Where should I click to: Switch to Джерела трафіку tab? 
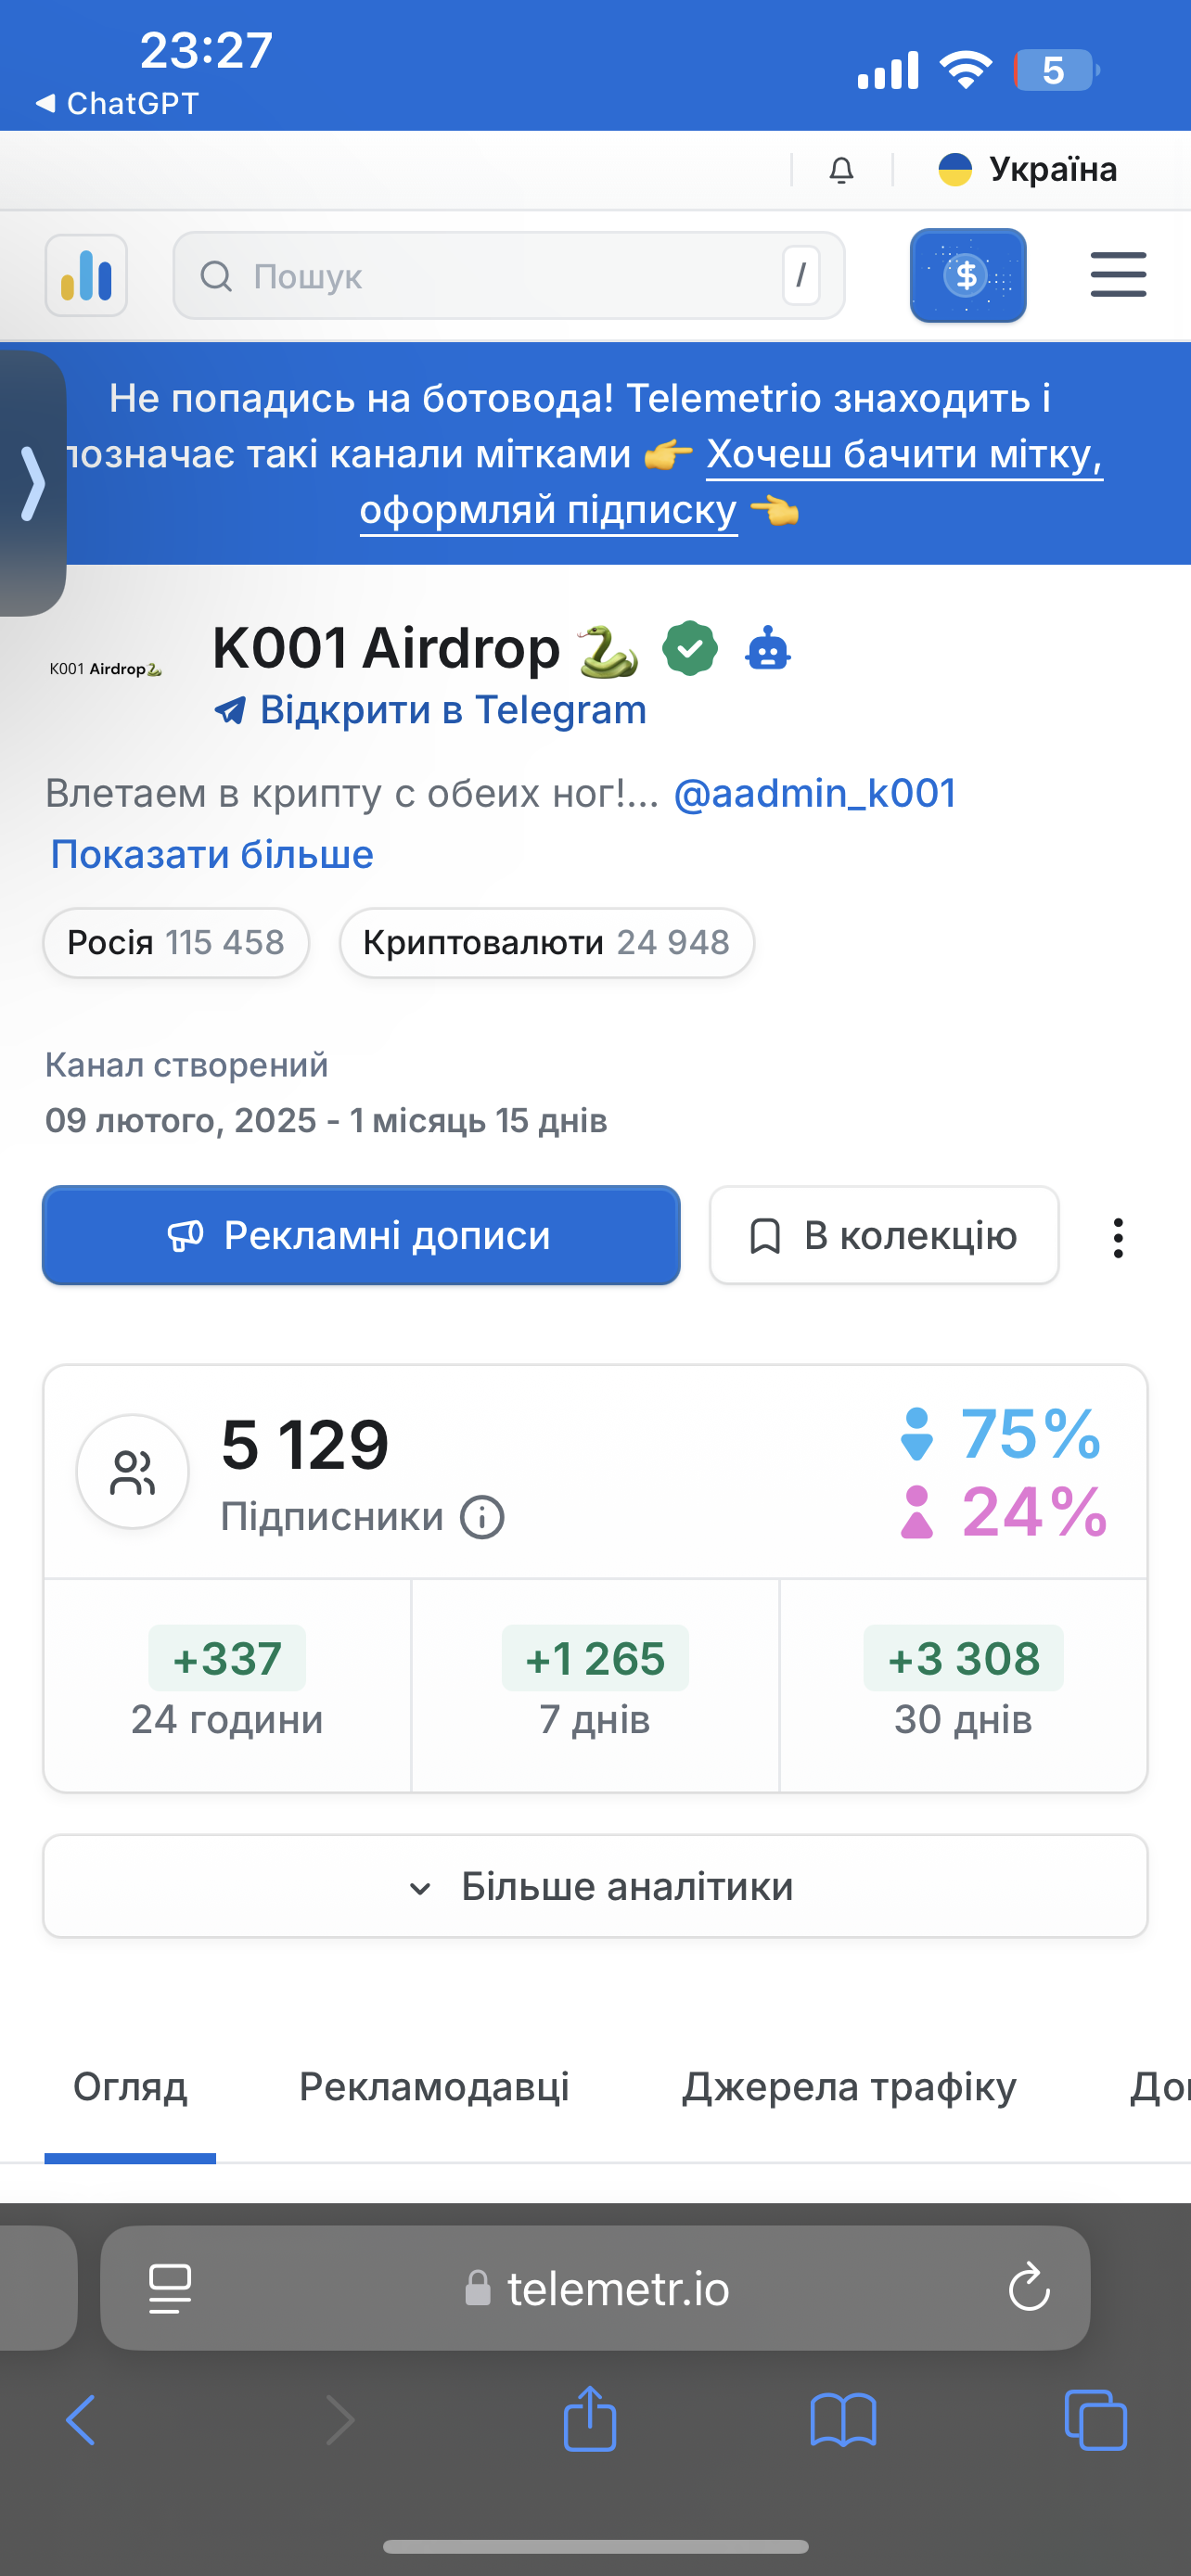(849, 2087)
